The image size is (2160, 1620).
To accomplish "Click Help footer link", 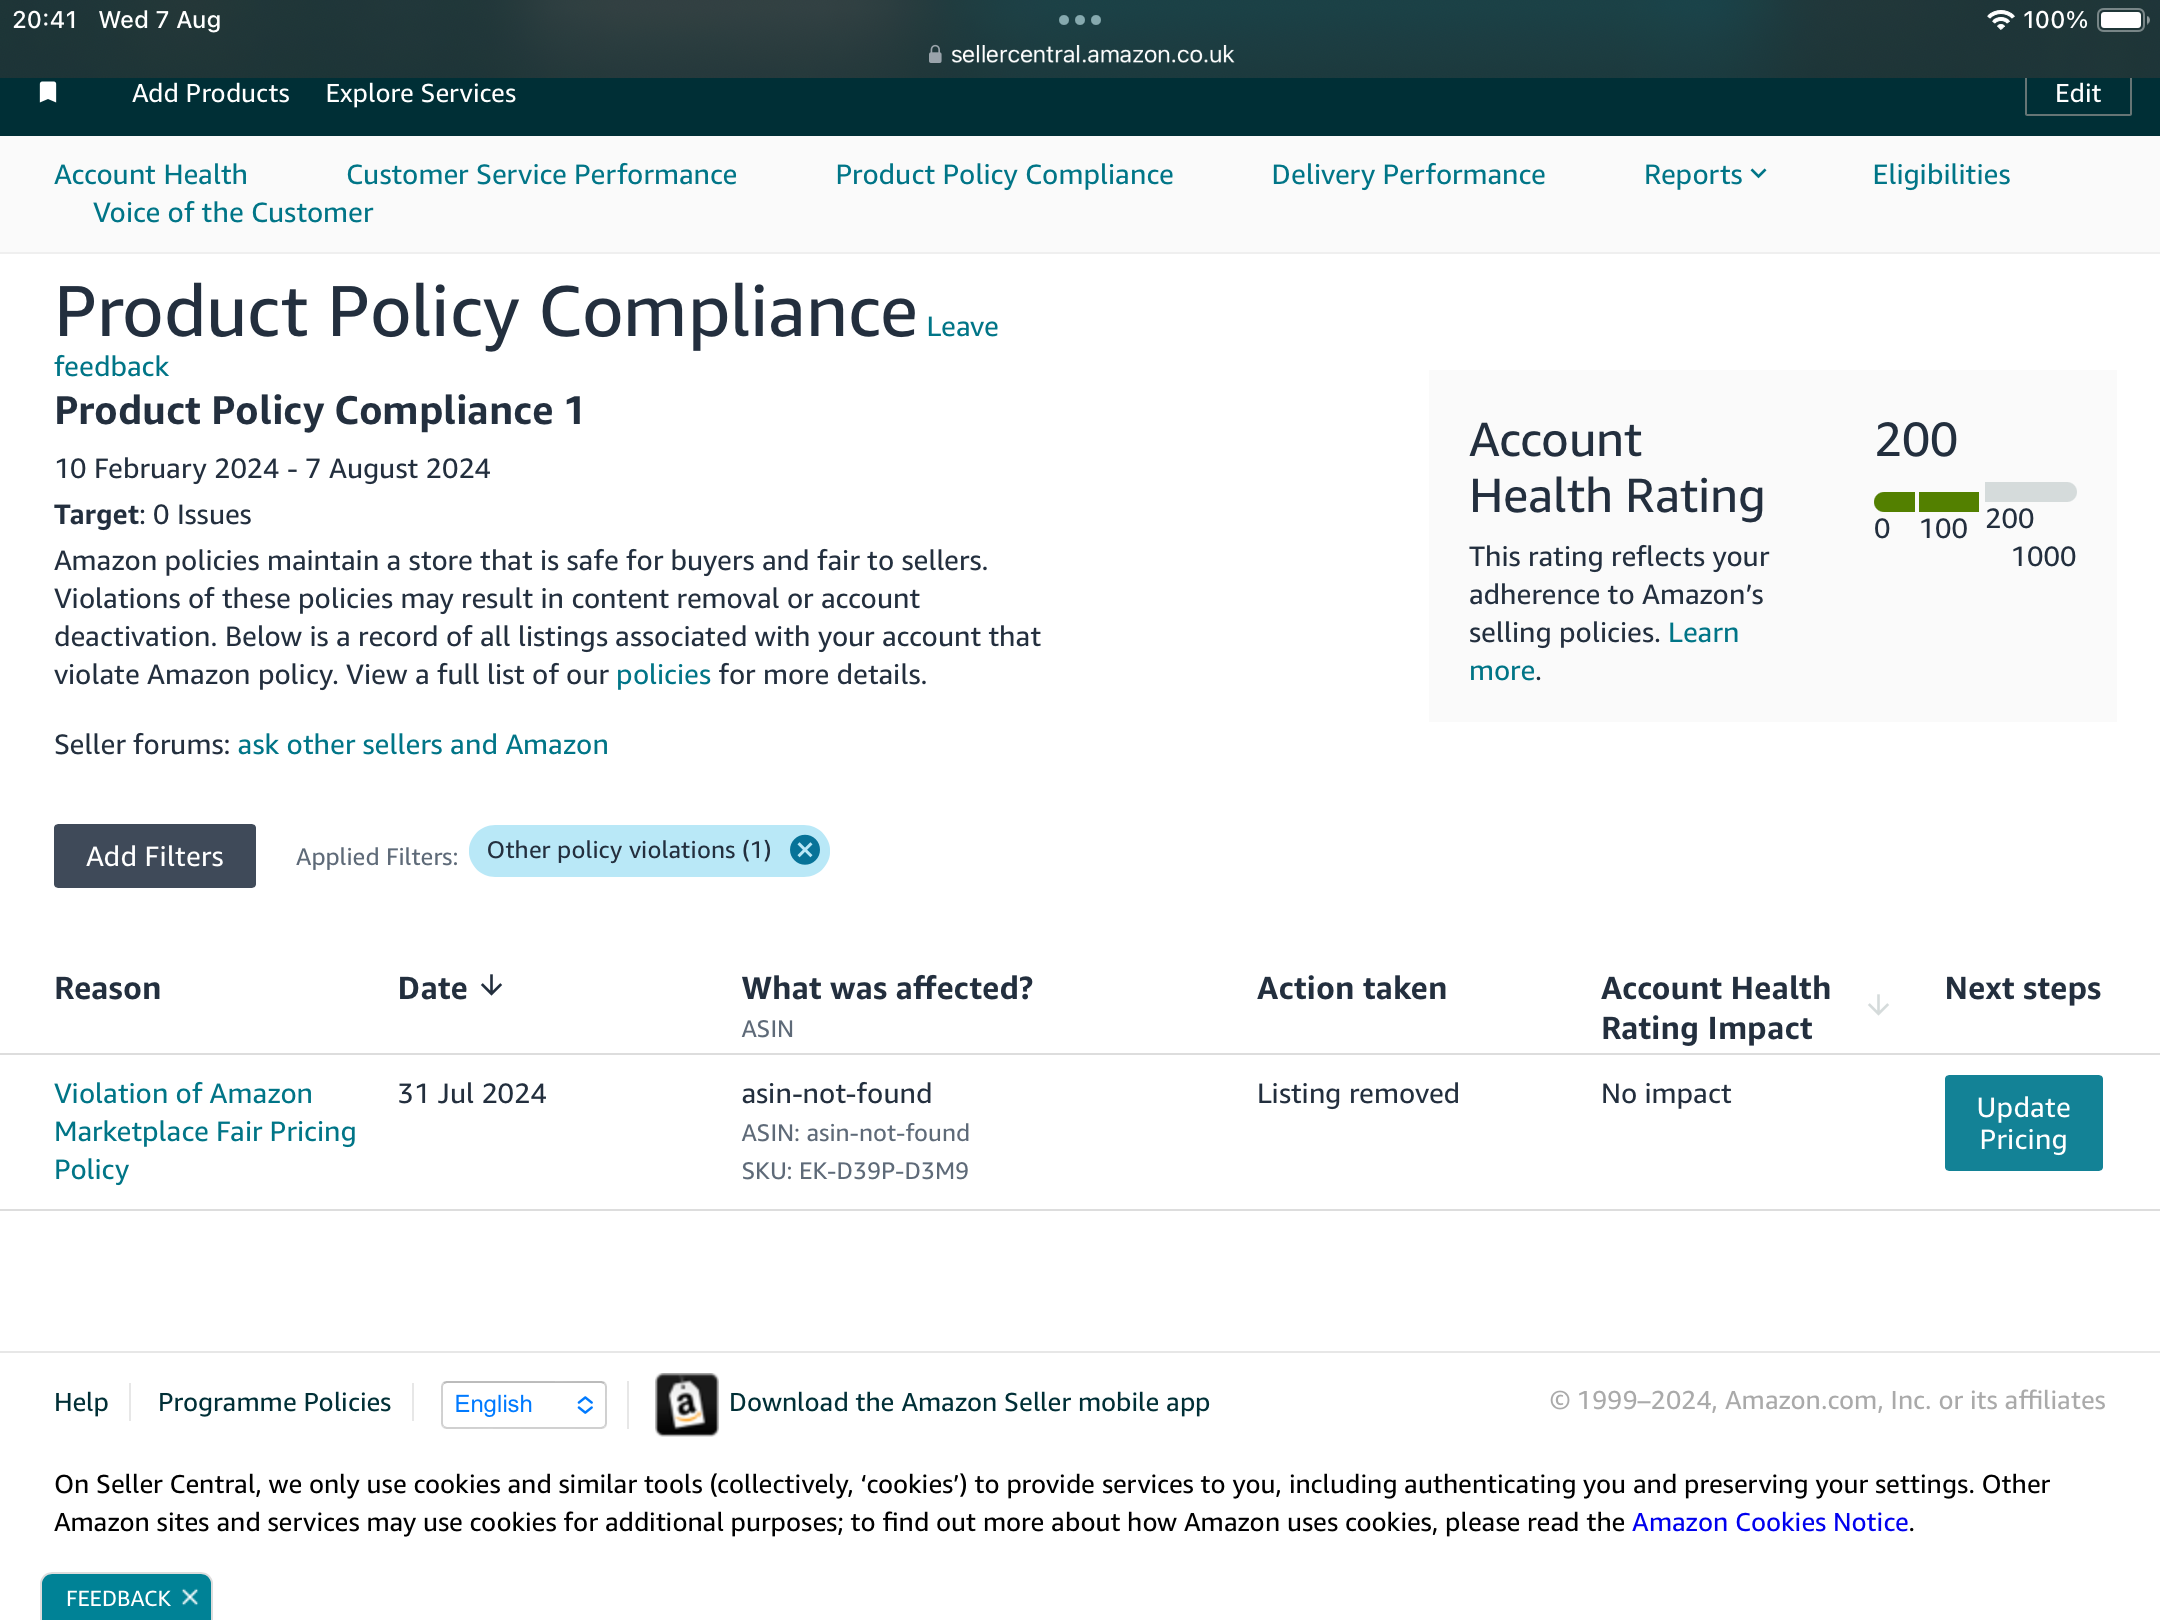I will pyautogui.click(x=81, y=1402).
